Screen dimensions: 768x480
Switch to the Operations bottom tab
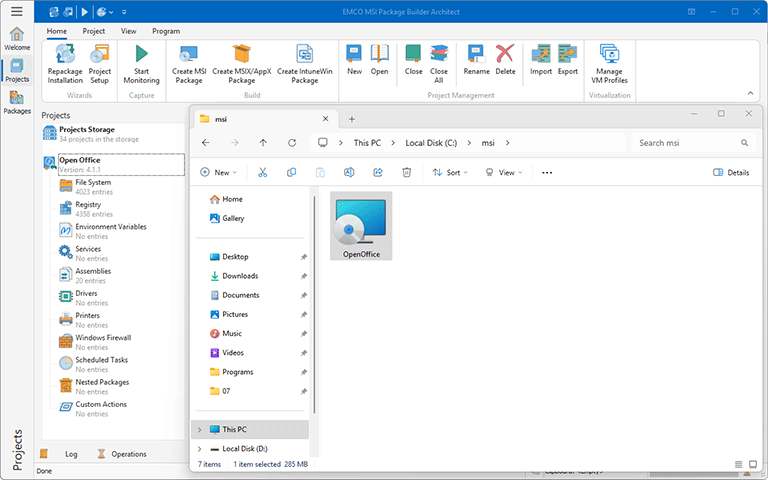tap(121, 454)
